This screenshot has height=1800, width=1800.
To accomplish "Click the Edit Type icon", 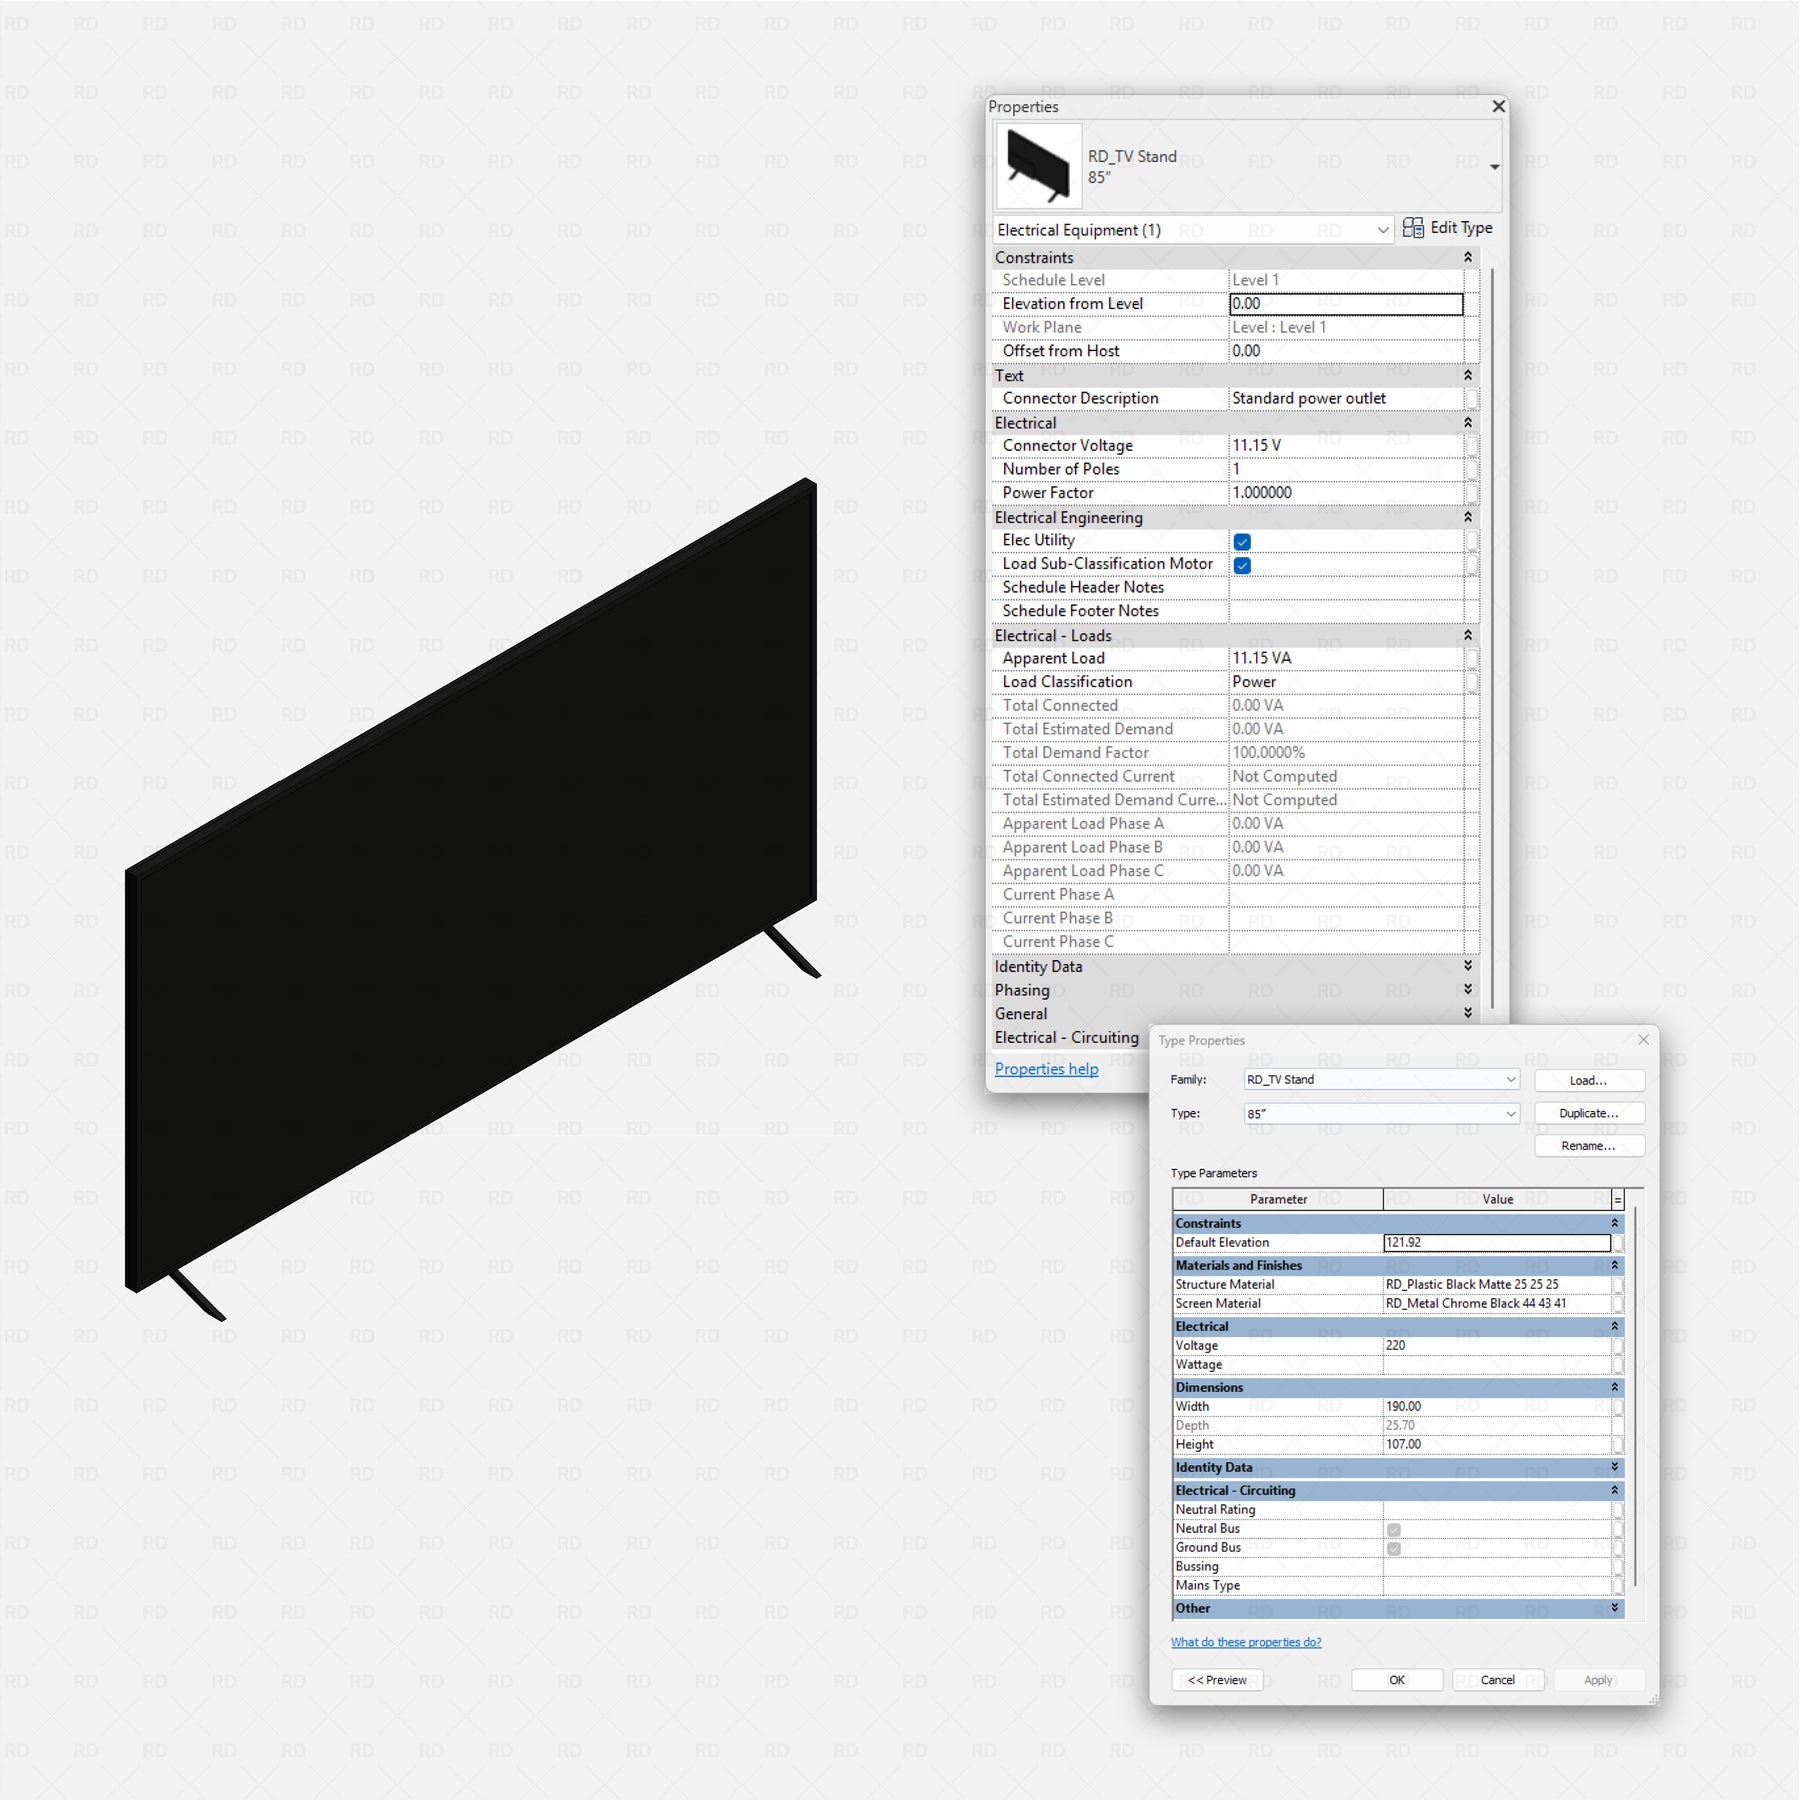I will tap(1412, 228).
